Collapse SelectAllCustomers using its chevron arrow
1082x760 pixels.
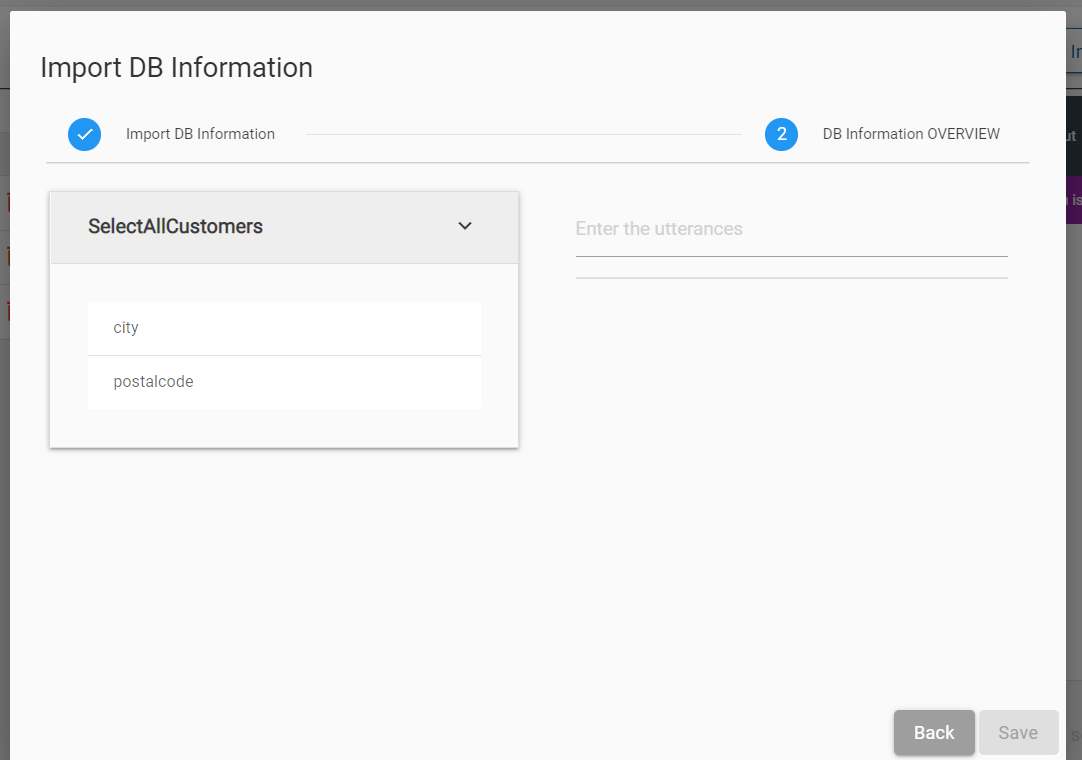[x=465, y=226]
